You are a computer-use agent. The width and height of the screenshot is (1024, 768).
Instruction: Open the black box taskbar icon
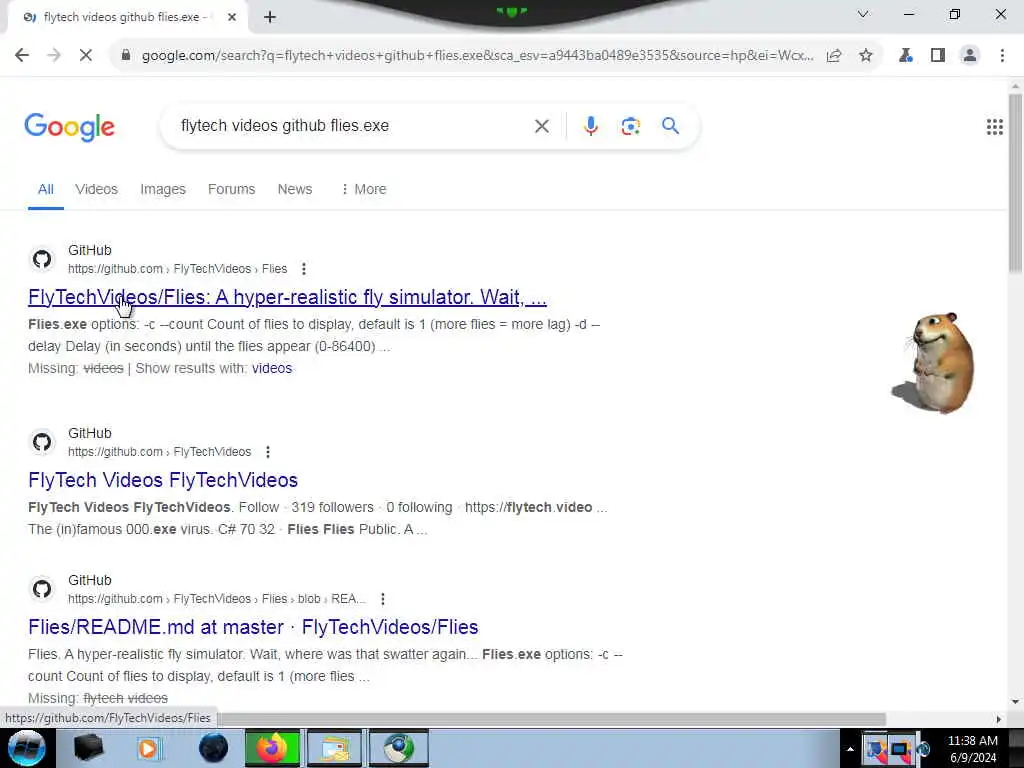[88, 748]
